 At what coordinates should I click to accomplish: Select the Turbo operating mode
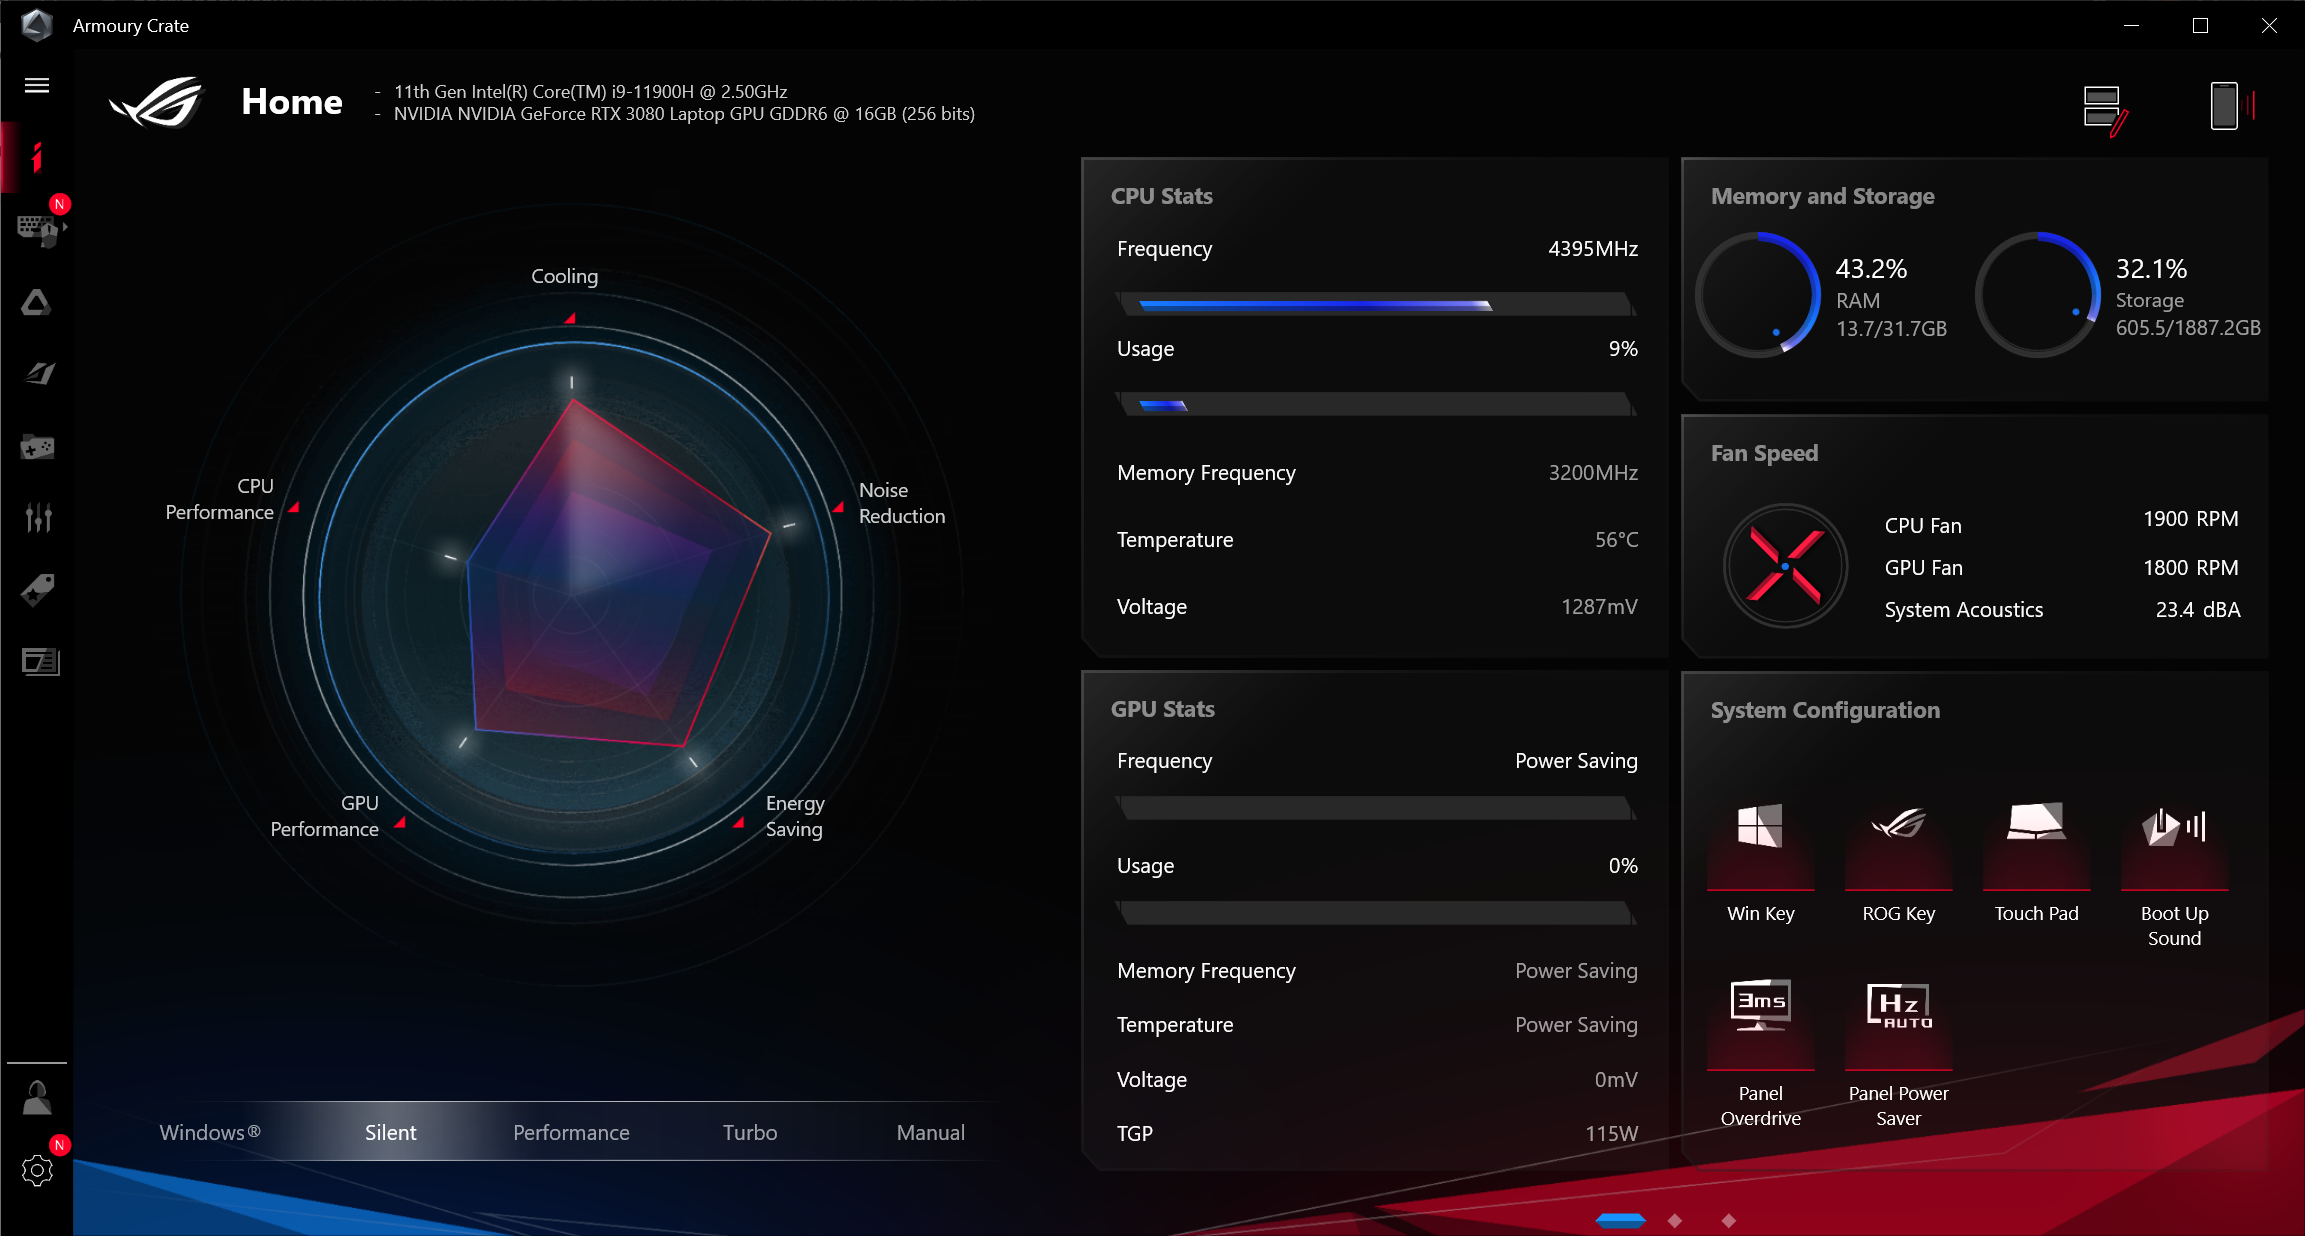point(750,1132)
